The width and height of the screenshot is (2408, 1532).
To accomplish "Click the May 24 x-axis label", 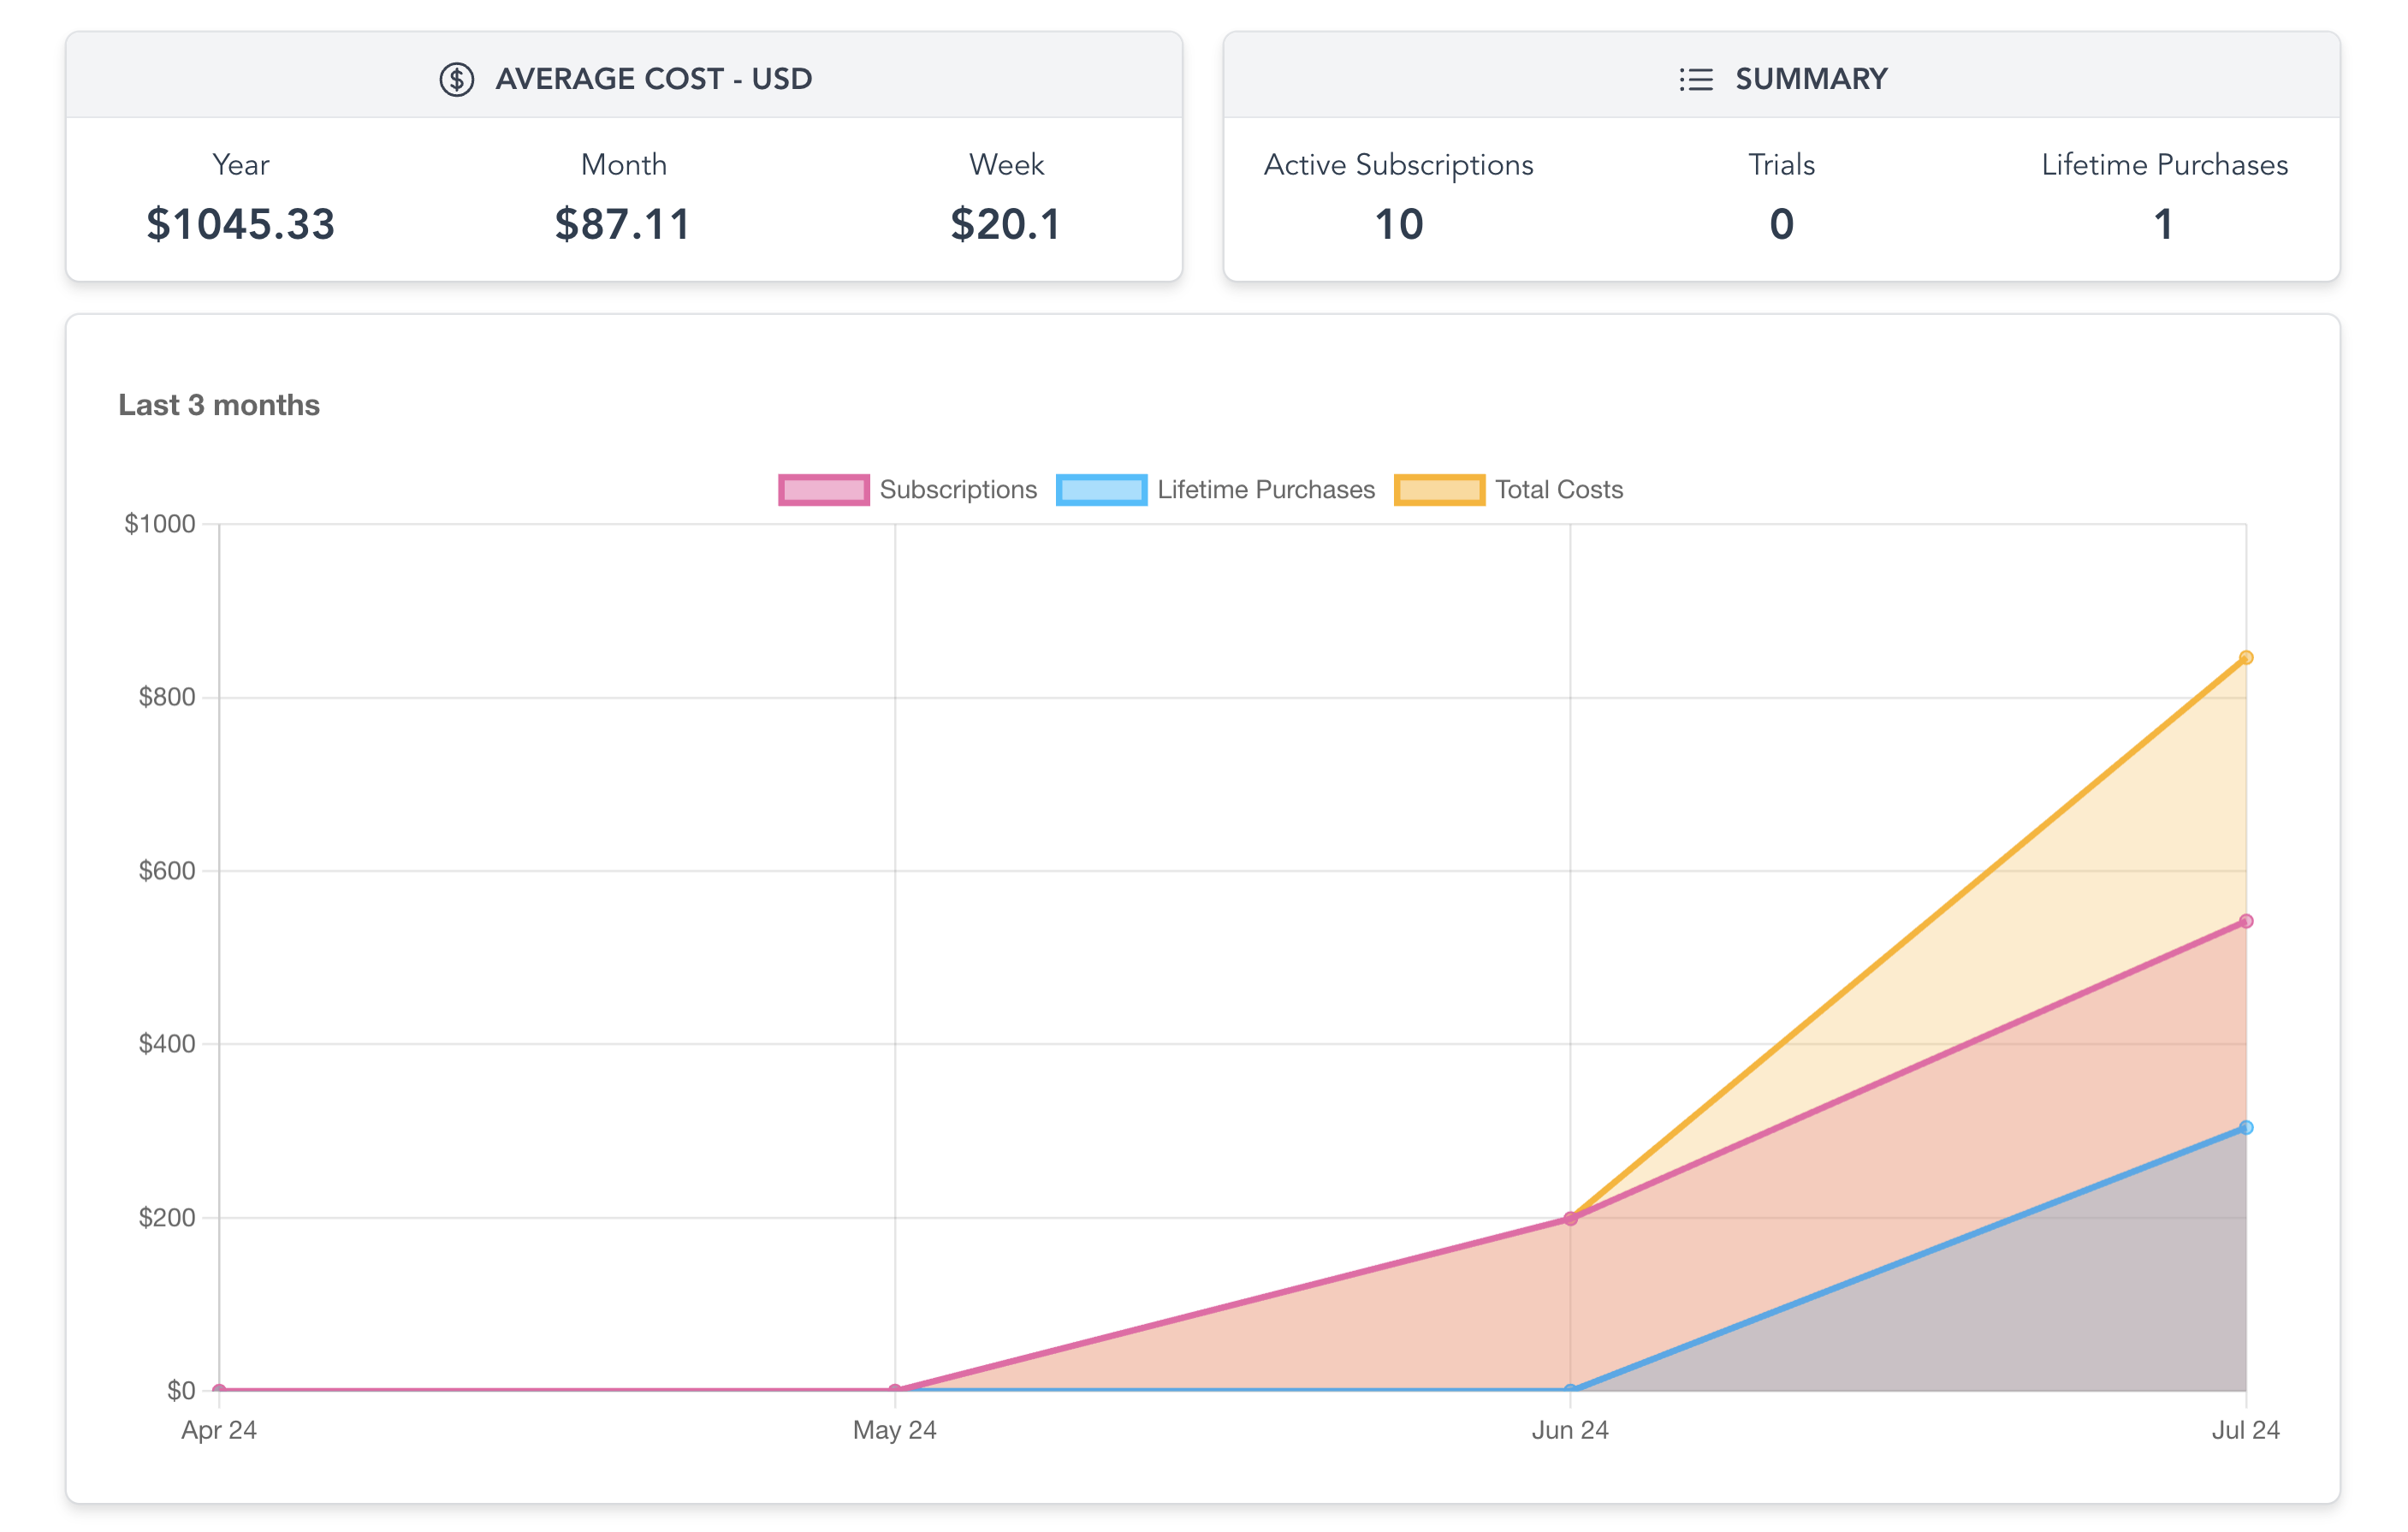I will (x=895, y=1430).
